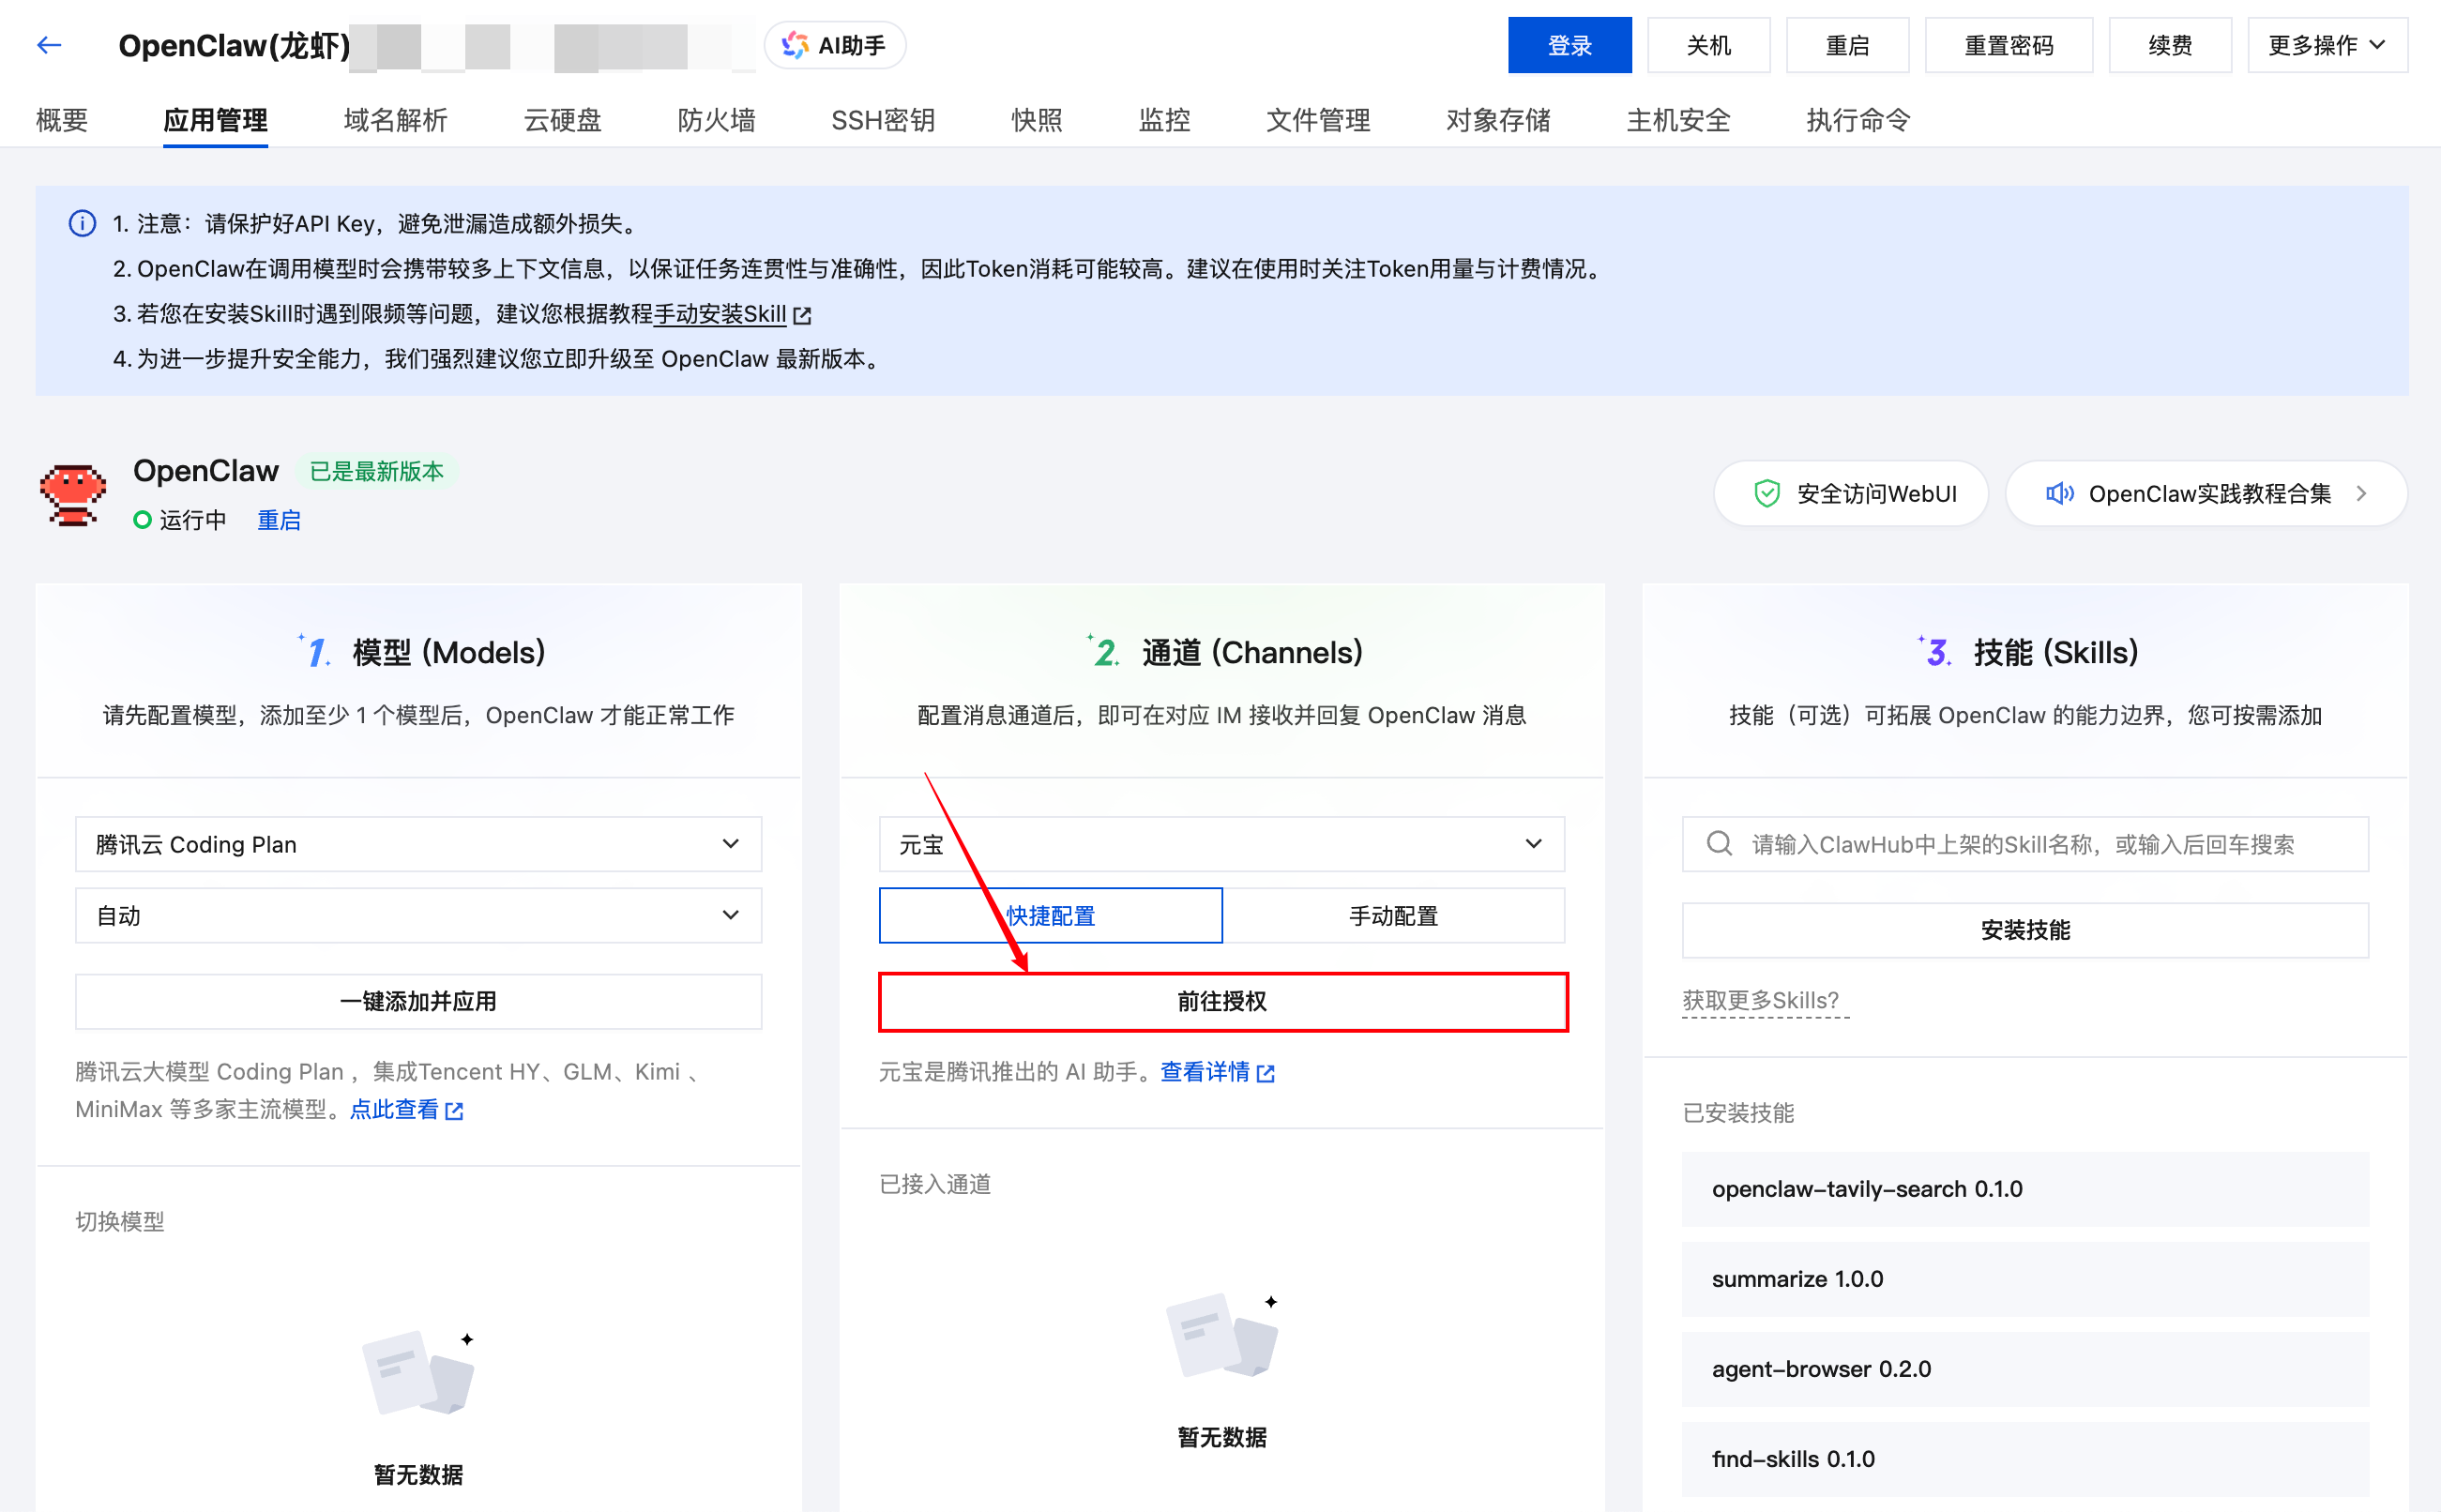2441x1512 pixels.
Task: Click the speaker icon beside OpenClaw实践教程合集
Action: [x=2060, y=493]
